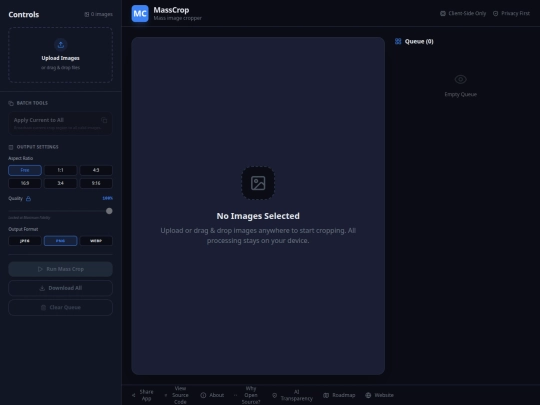Visit the Website link
The height and width of the screenshot is (405, 540).
(380, 395)
